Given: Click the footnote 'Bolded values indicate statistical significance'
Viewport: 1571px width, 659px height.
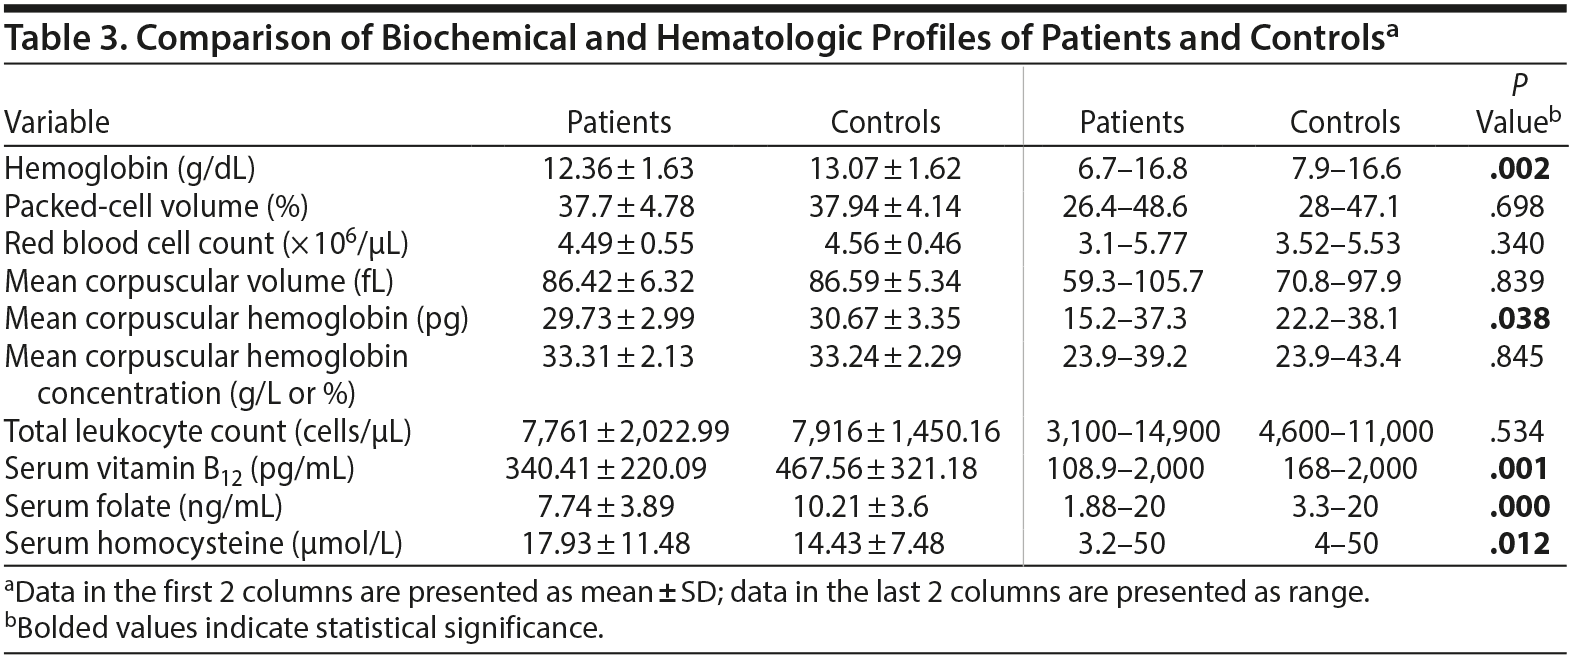Looking at the screenshot, I should pyautogui.click(x=305, y=629).
